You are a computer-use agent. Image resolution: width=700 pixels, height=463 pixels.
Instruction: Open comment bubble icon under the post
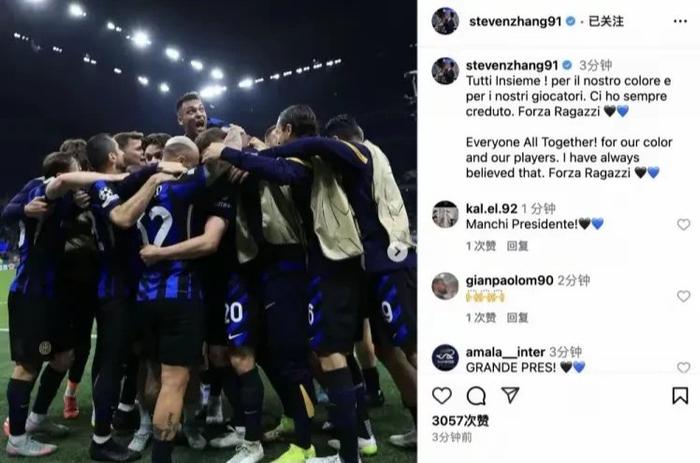pyautogui.click(x=476, y=396)
